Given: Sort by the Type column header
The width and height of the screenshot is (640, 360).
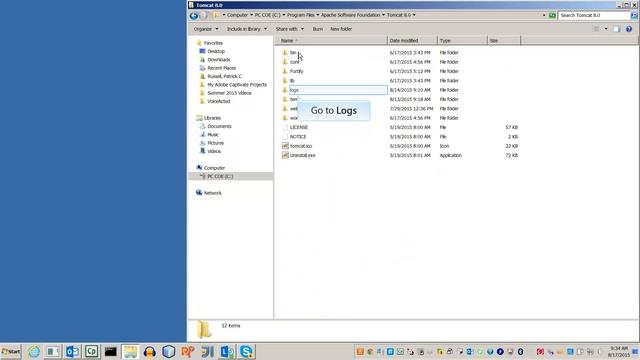Looking at the screenshot, I should click(x=462, y=41).
